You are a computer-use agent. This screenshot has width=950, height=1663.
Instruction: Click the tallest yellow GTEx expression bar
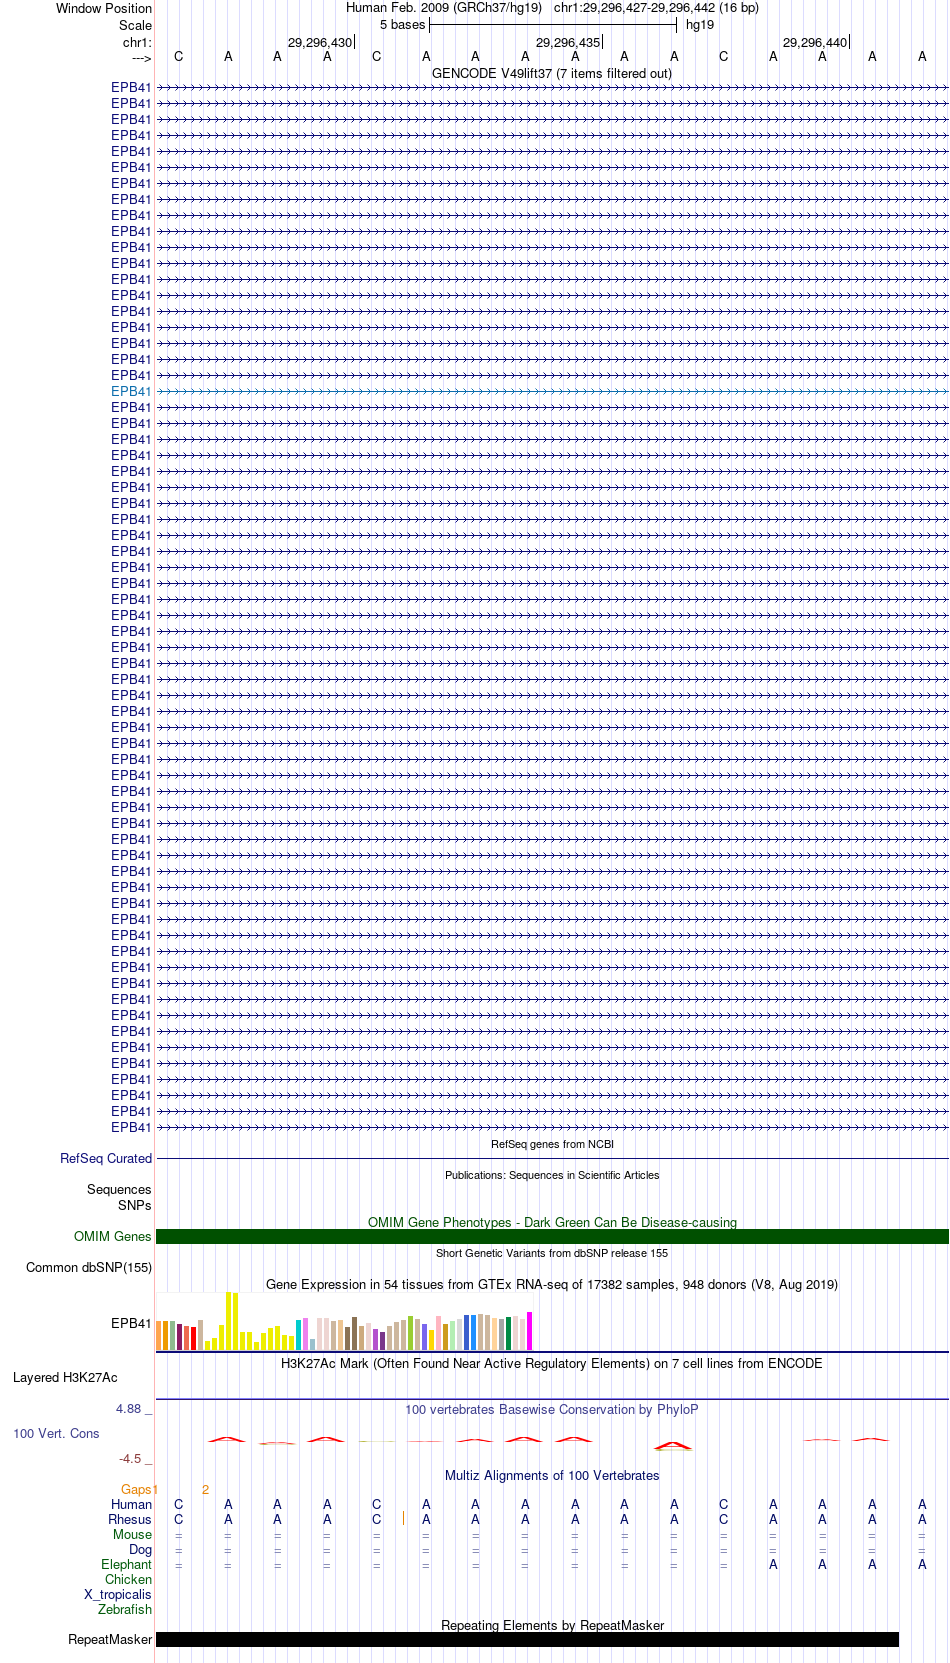[229, 1321]
